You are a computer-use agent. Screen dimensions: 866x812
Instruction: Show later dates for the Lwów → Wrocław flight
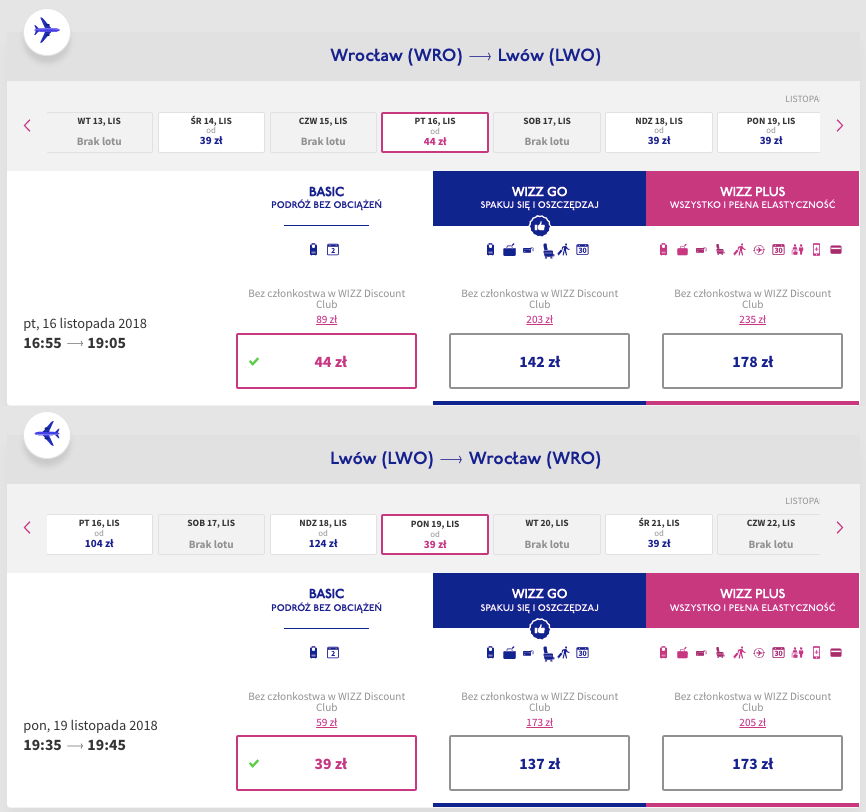point(839,528)
